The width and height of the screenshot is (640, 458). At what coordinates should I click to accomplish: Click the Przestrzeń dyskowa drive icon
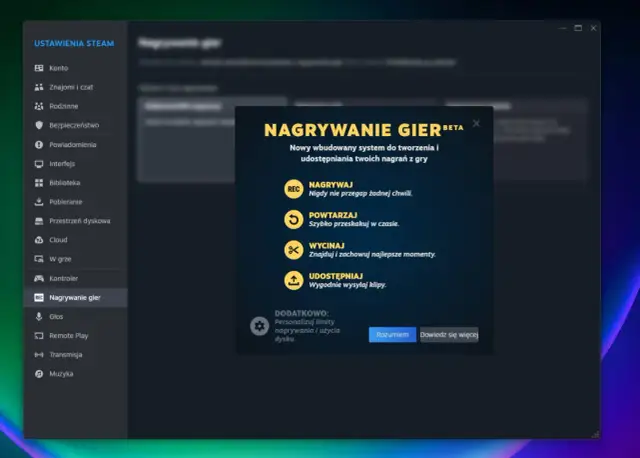point(39,221)
